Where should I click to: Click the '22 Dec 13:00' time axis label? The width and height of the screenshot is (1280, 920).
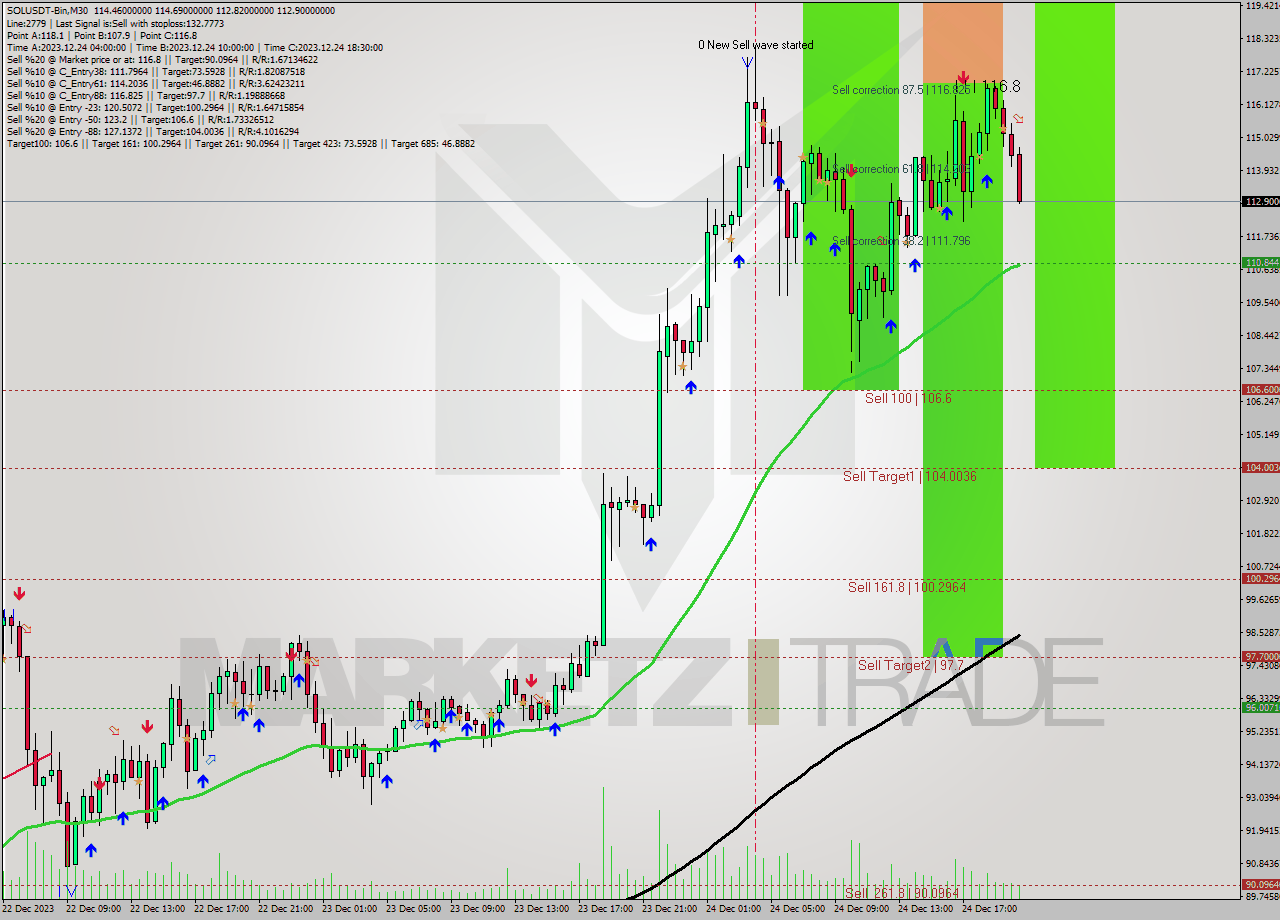[156, 909]
